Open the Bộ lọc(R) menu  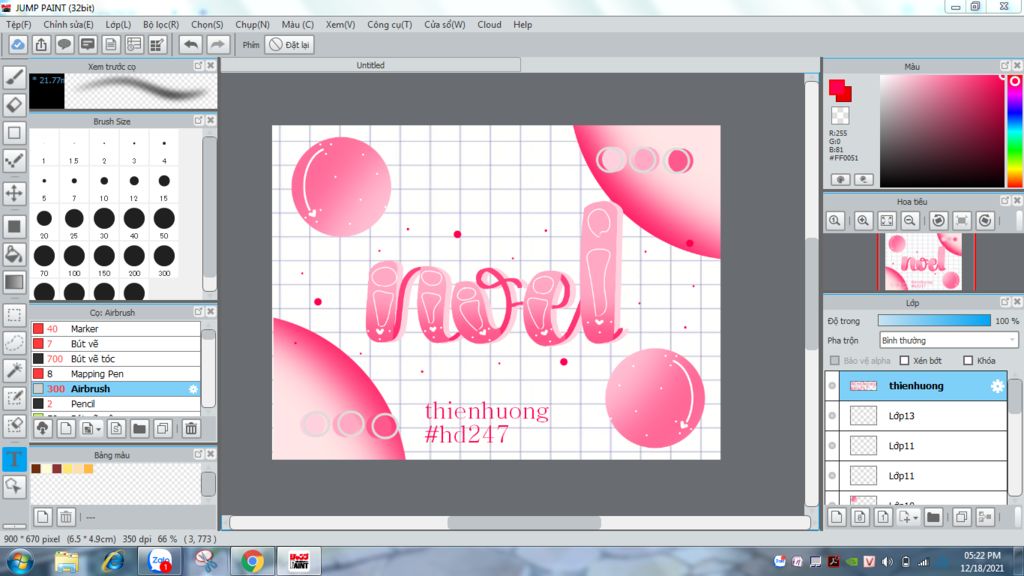pyautogui.click(x=161, y=24)
